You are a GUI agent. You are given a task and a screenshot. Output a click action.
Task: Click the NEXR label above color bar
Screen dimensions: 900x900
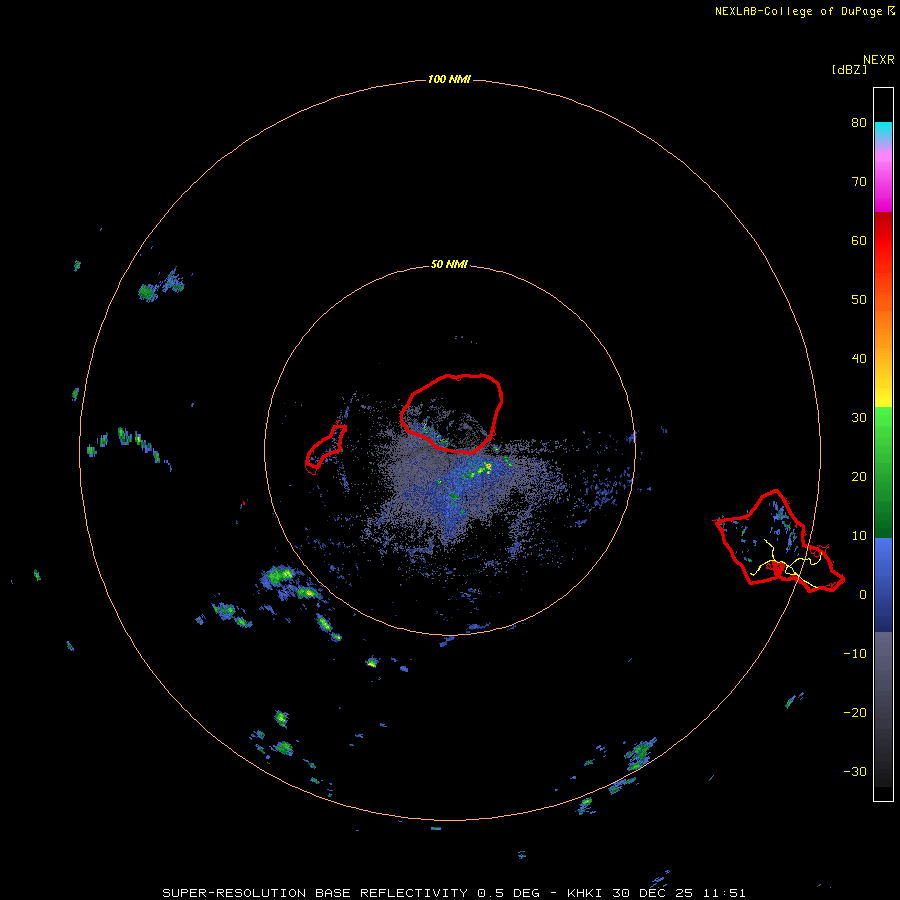pyautogui.click(x=879, y=60)
